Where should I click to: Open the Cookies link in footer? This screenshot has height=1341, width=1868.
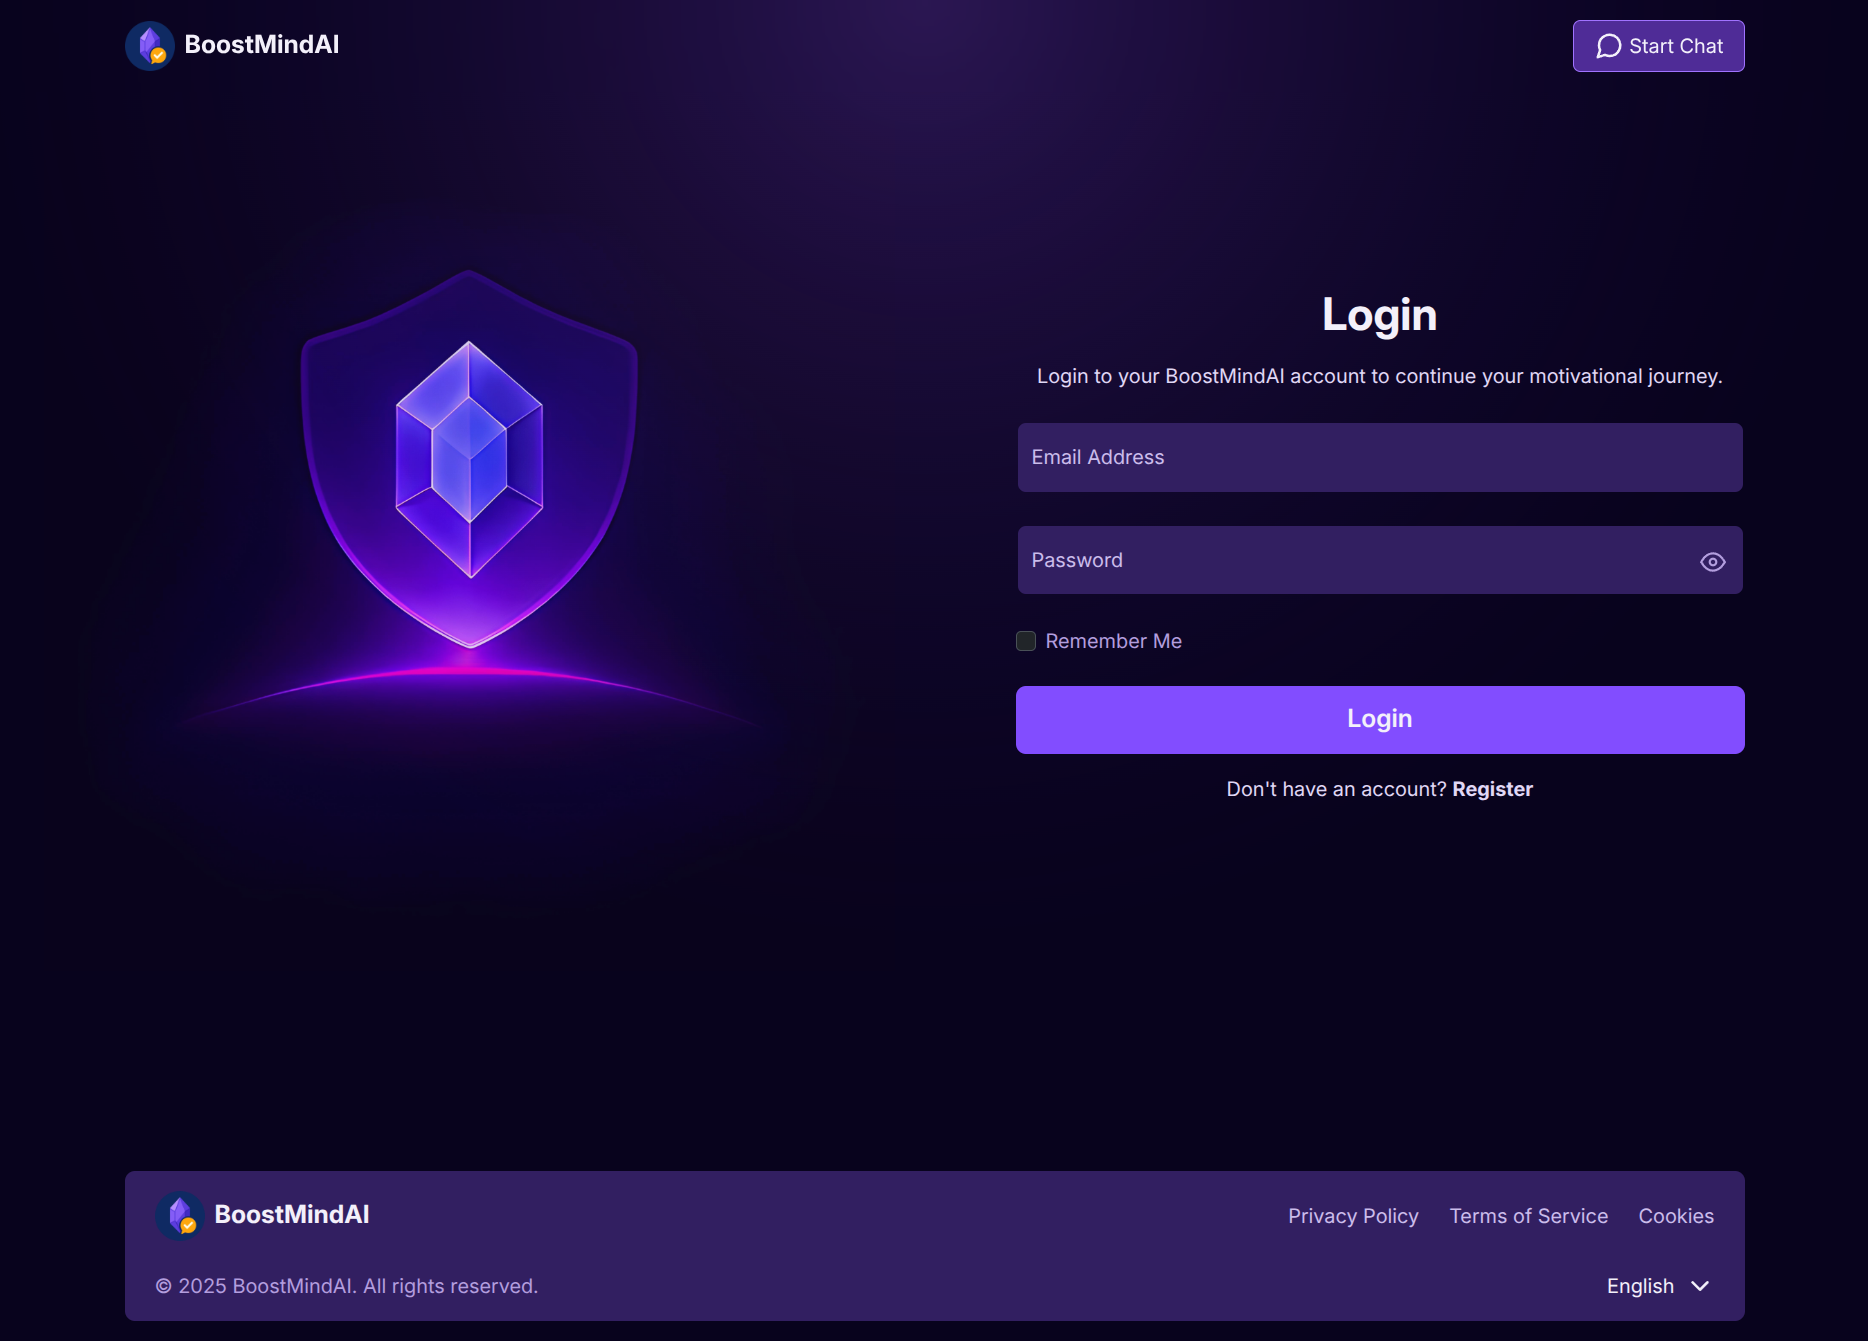coord(1676,1216)
